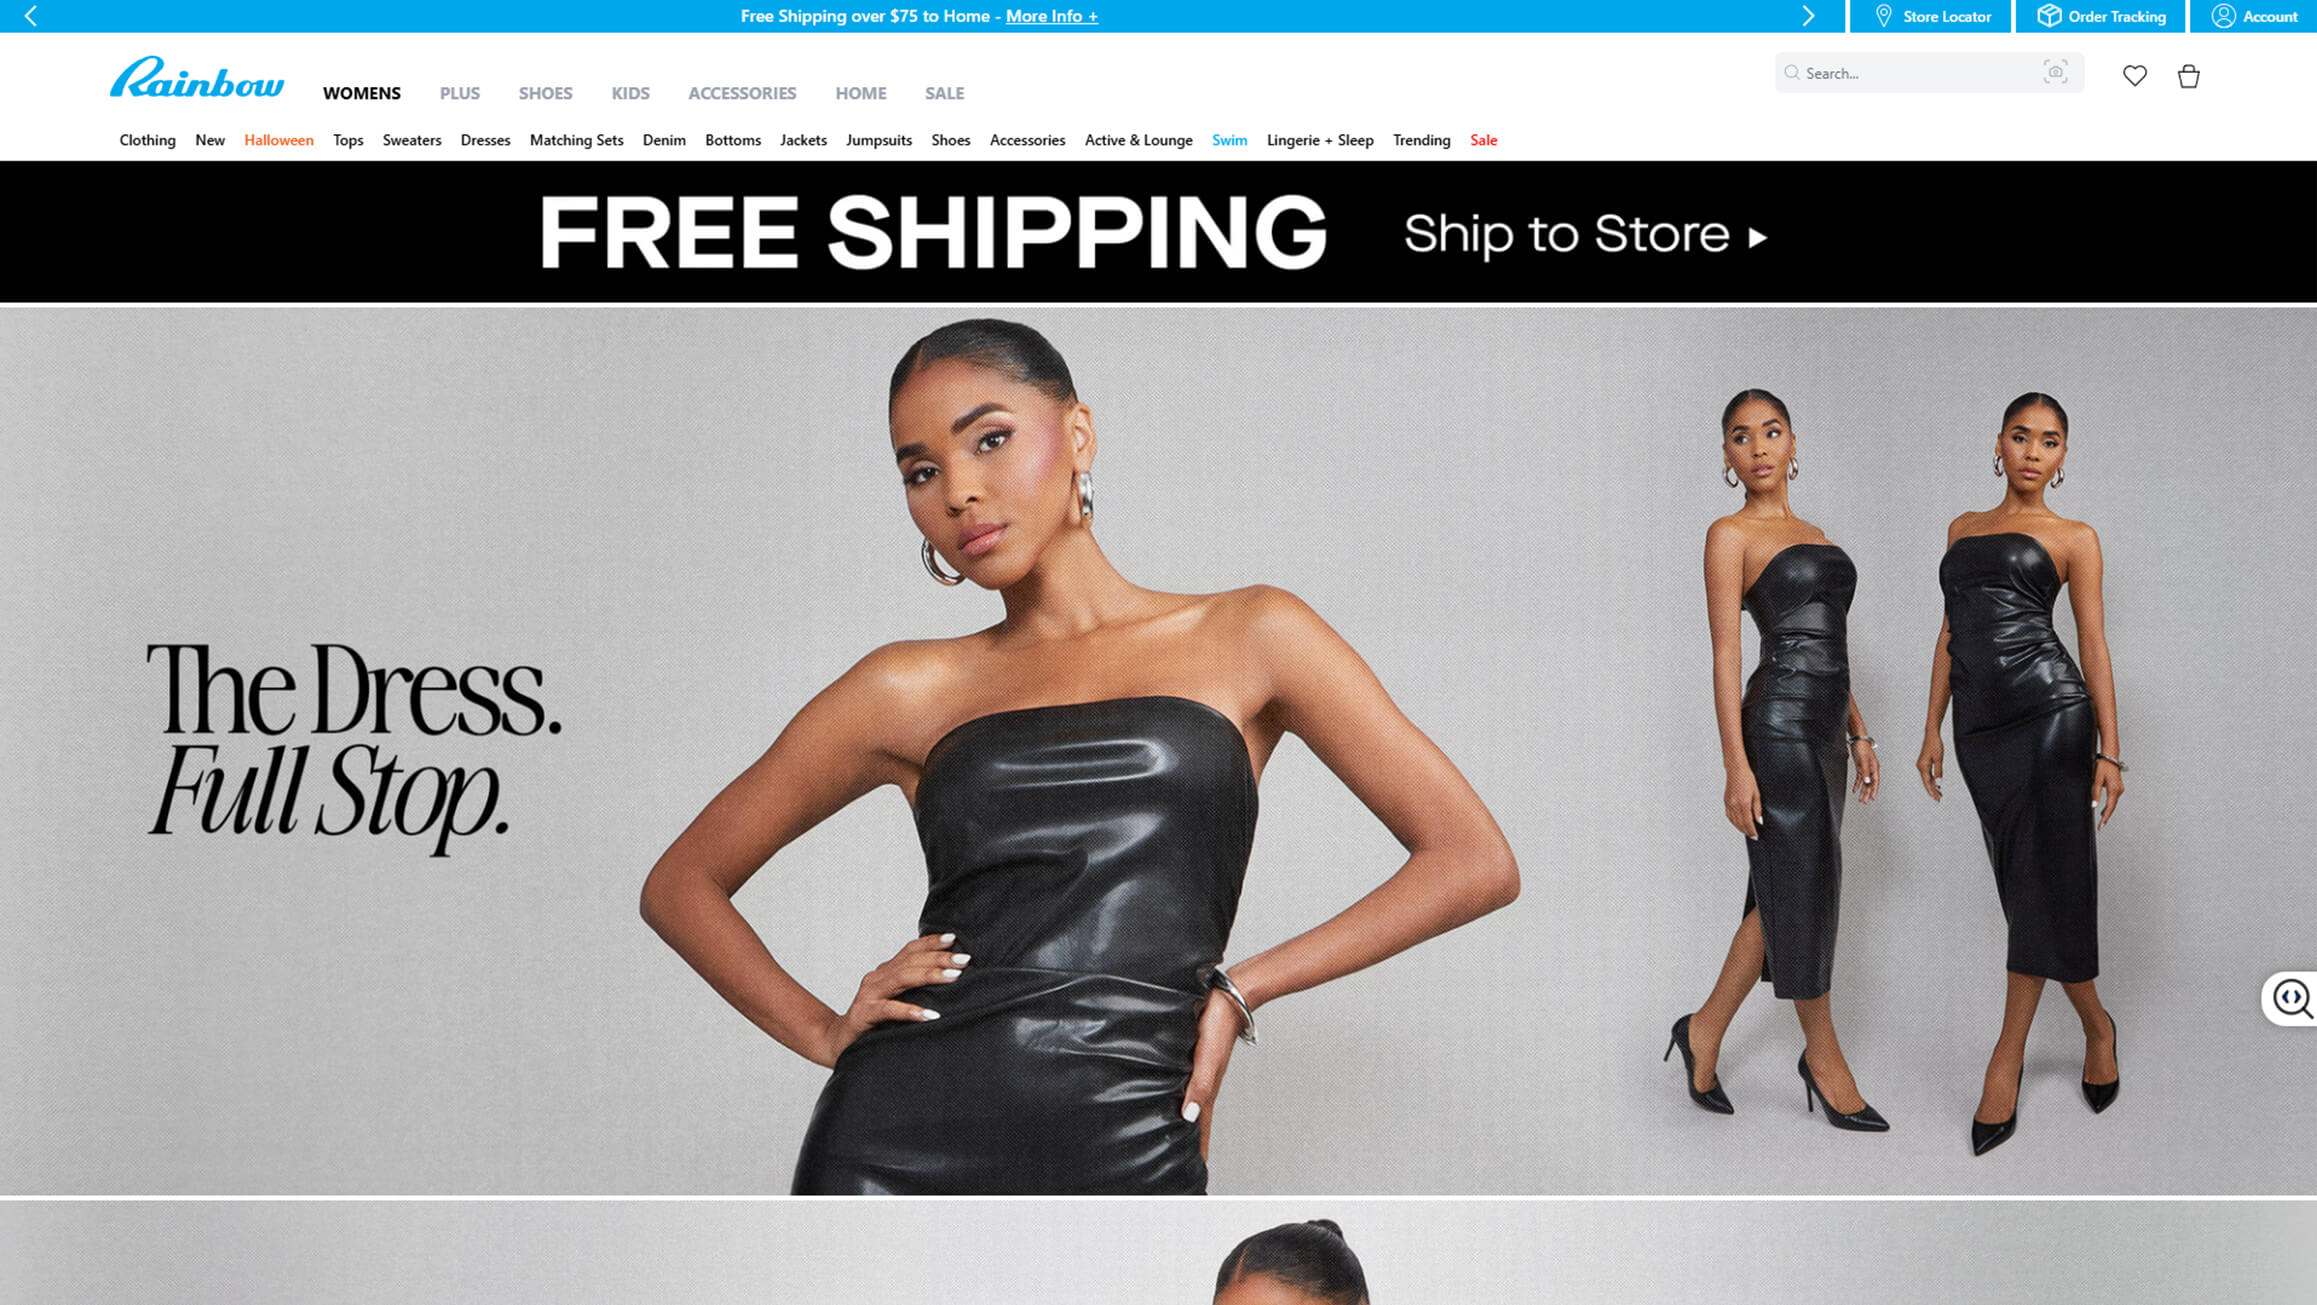Click the floating zoom accessibility icon
Screen dimensions: 2317x1305
click(2292, 998)
